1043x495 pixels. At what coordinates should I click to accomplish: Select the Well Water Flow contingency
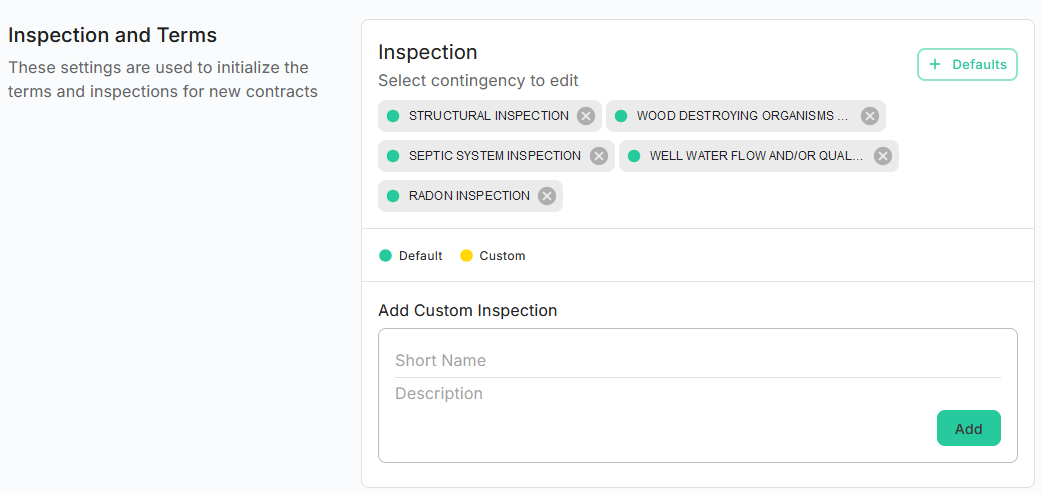coord(755,156)
